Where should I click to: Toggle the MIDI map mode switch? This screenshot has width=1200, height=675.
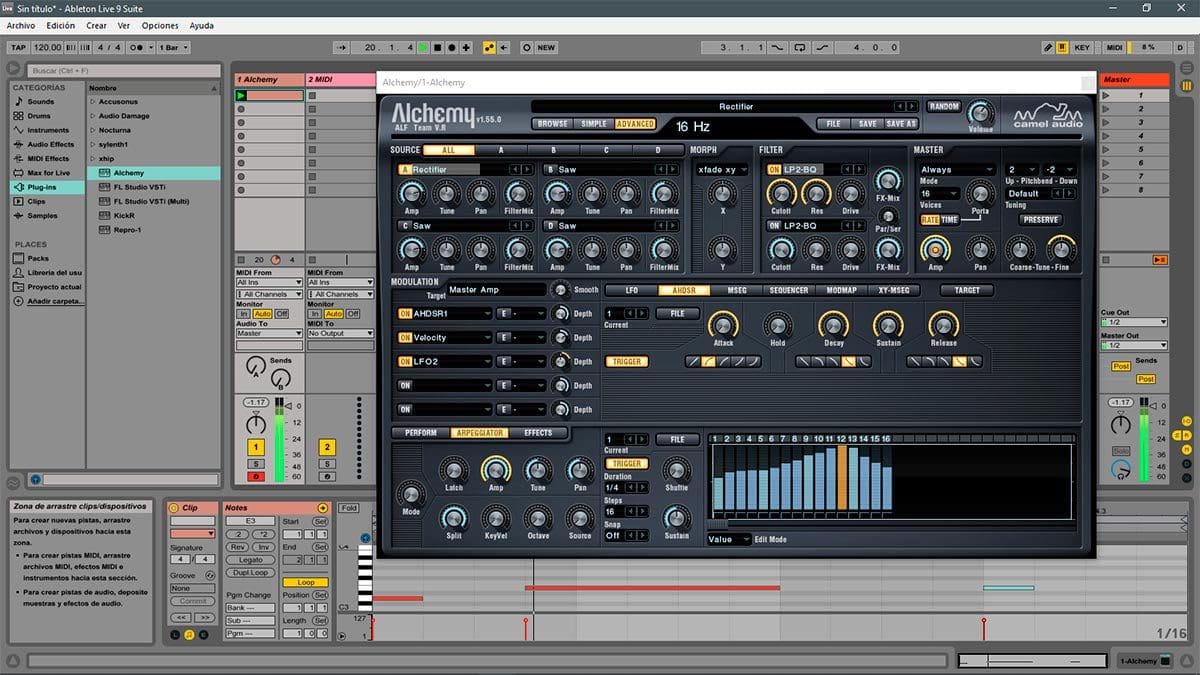(x=1114, y=47)
